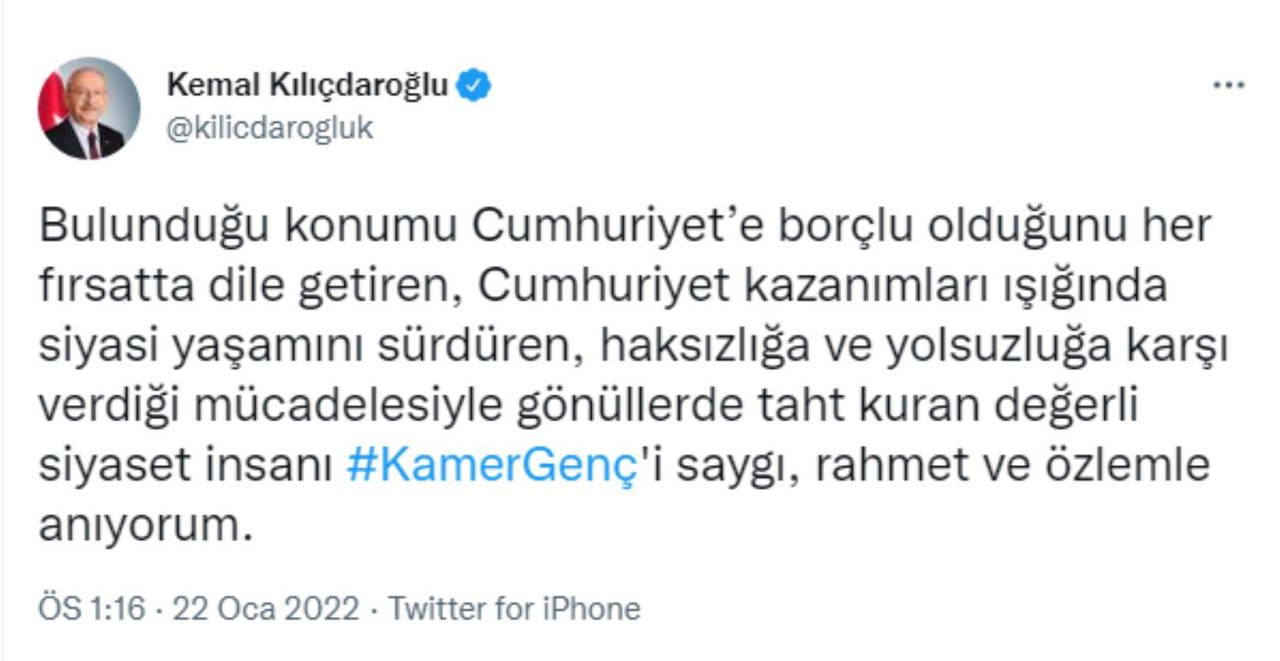This screenshot has height=661, width=1280.
Task: Click the final word "anıyorum."
Action: coord(141,526)
